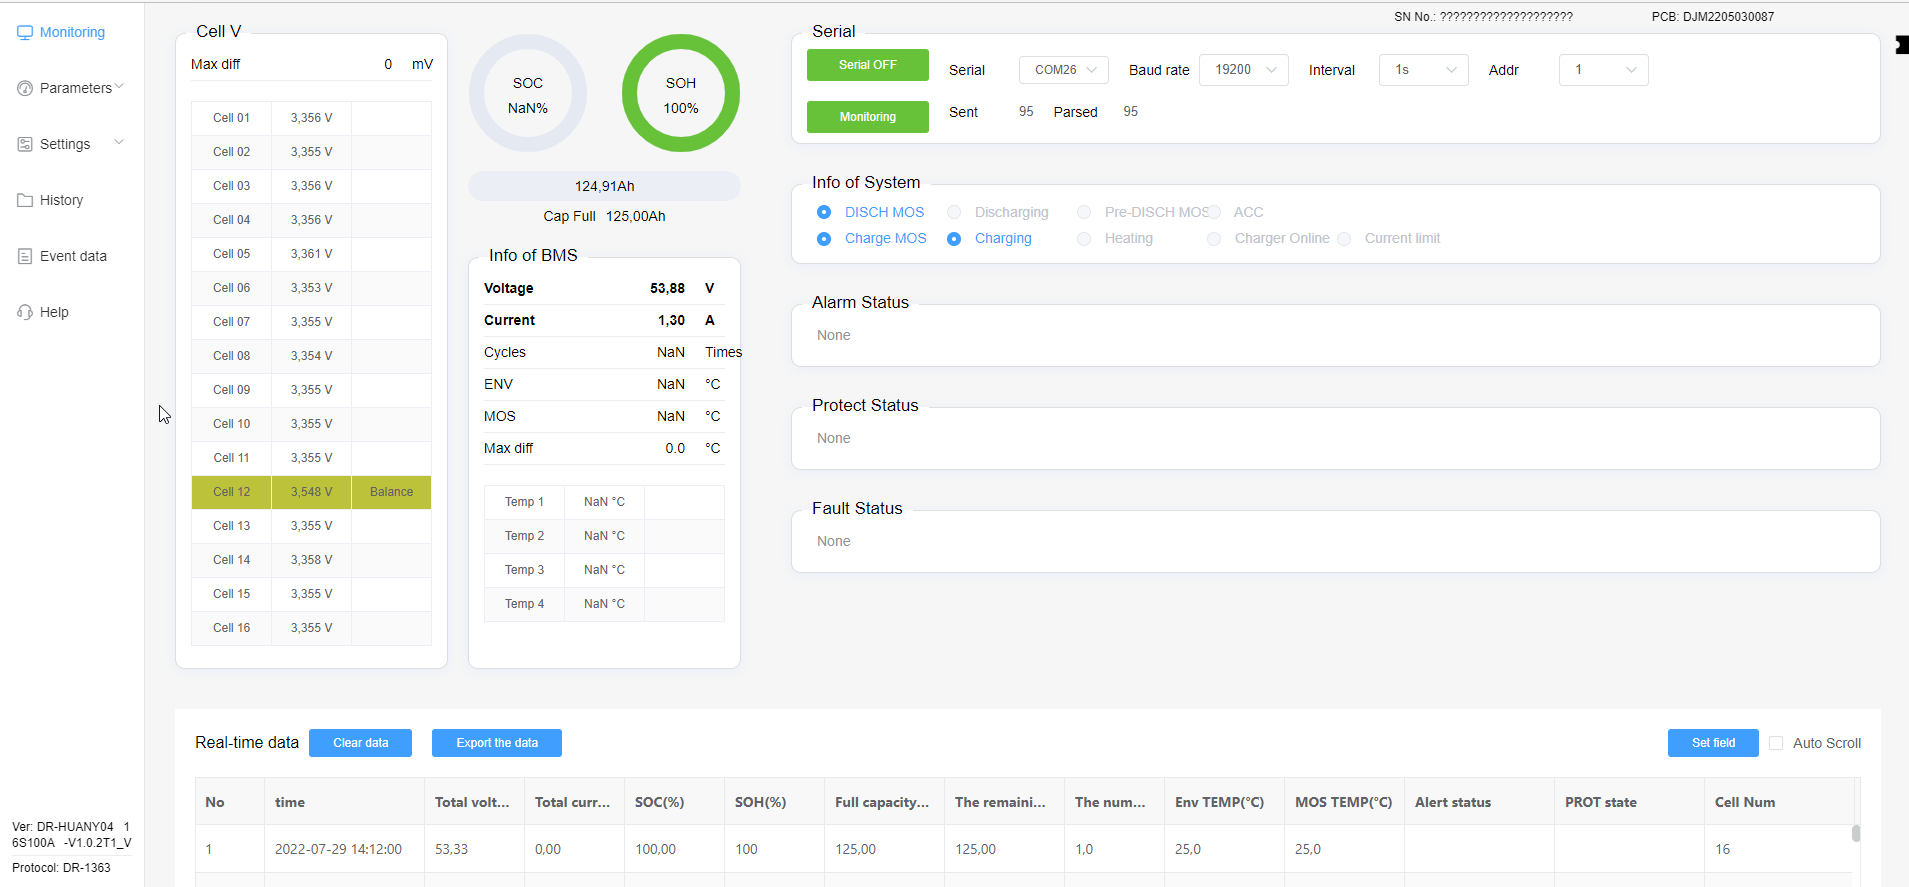Click the Help headset icon
Screen dimensions: 1909x887
pos(25,312)
